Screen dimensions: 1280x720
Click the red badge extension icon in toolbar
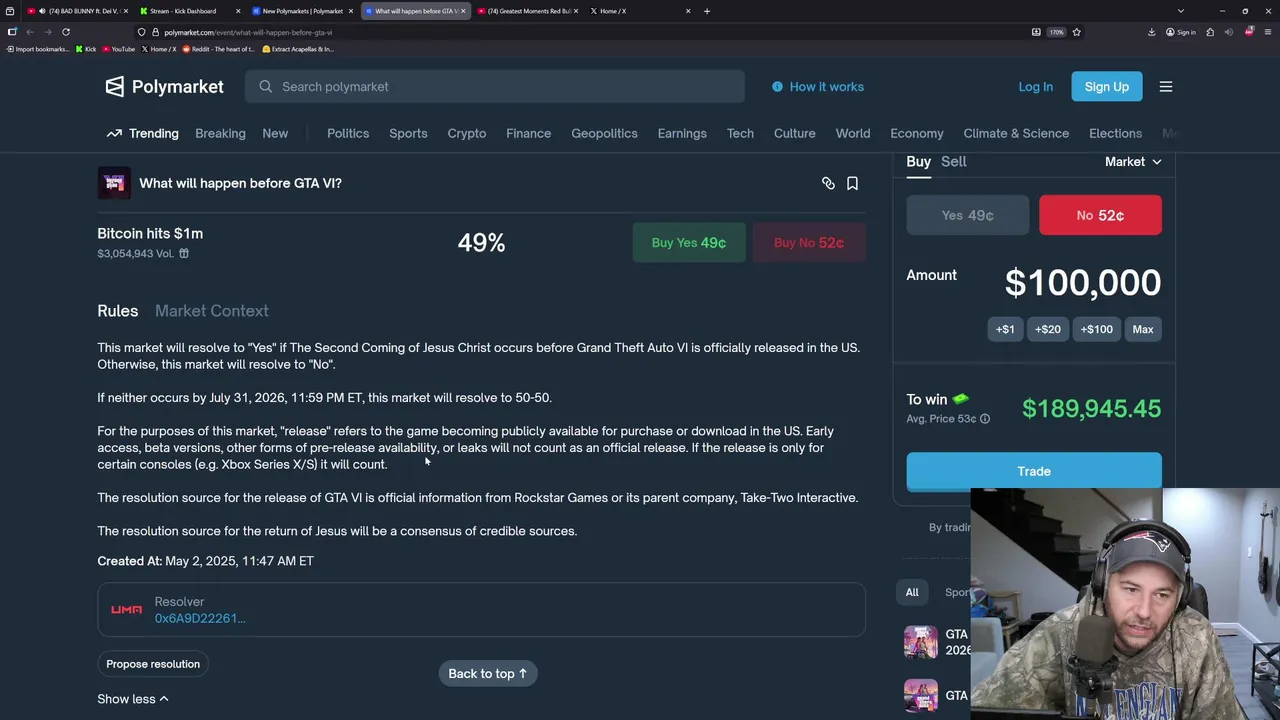tap(1249, 32)
